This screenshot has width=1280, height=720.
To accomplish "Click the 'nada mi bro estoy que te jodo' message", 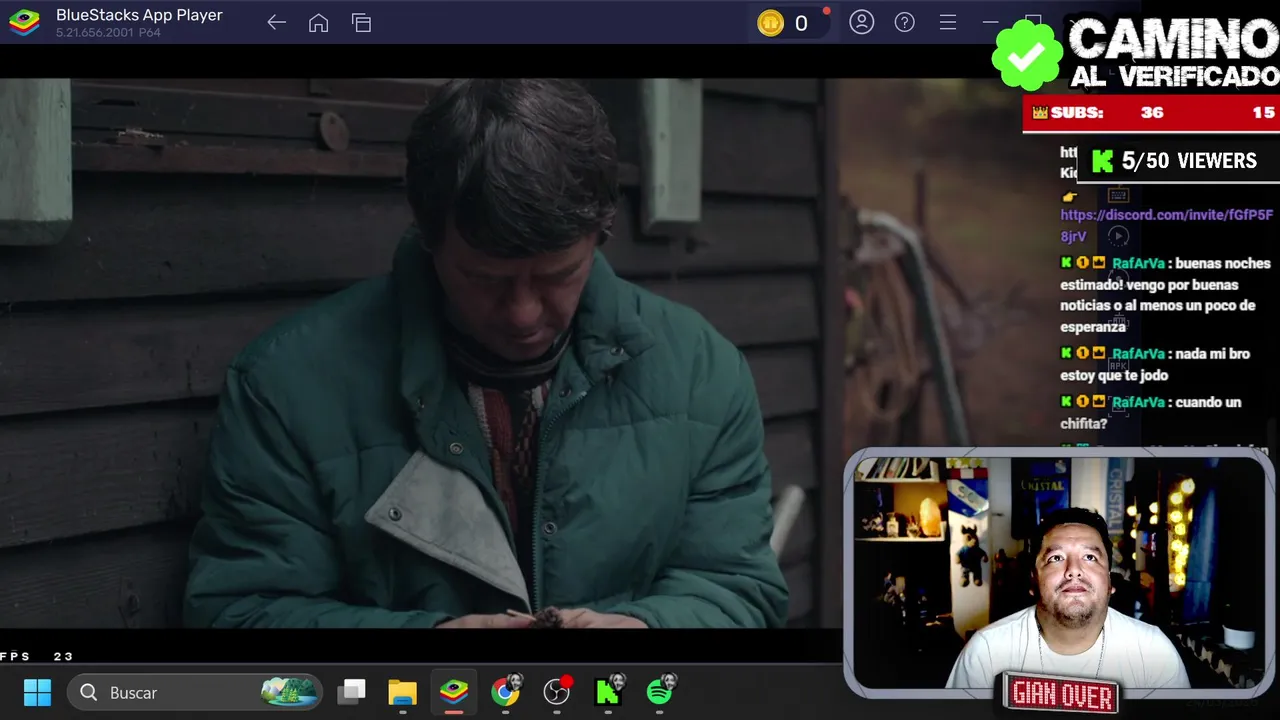I will (1155, 364).
